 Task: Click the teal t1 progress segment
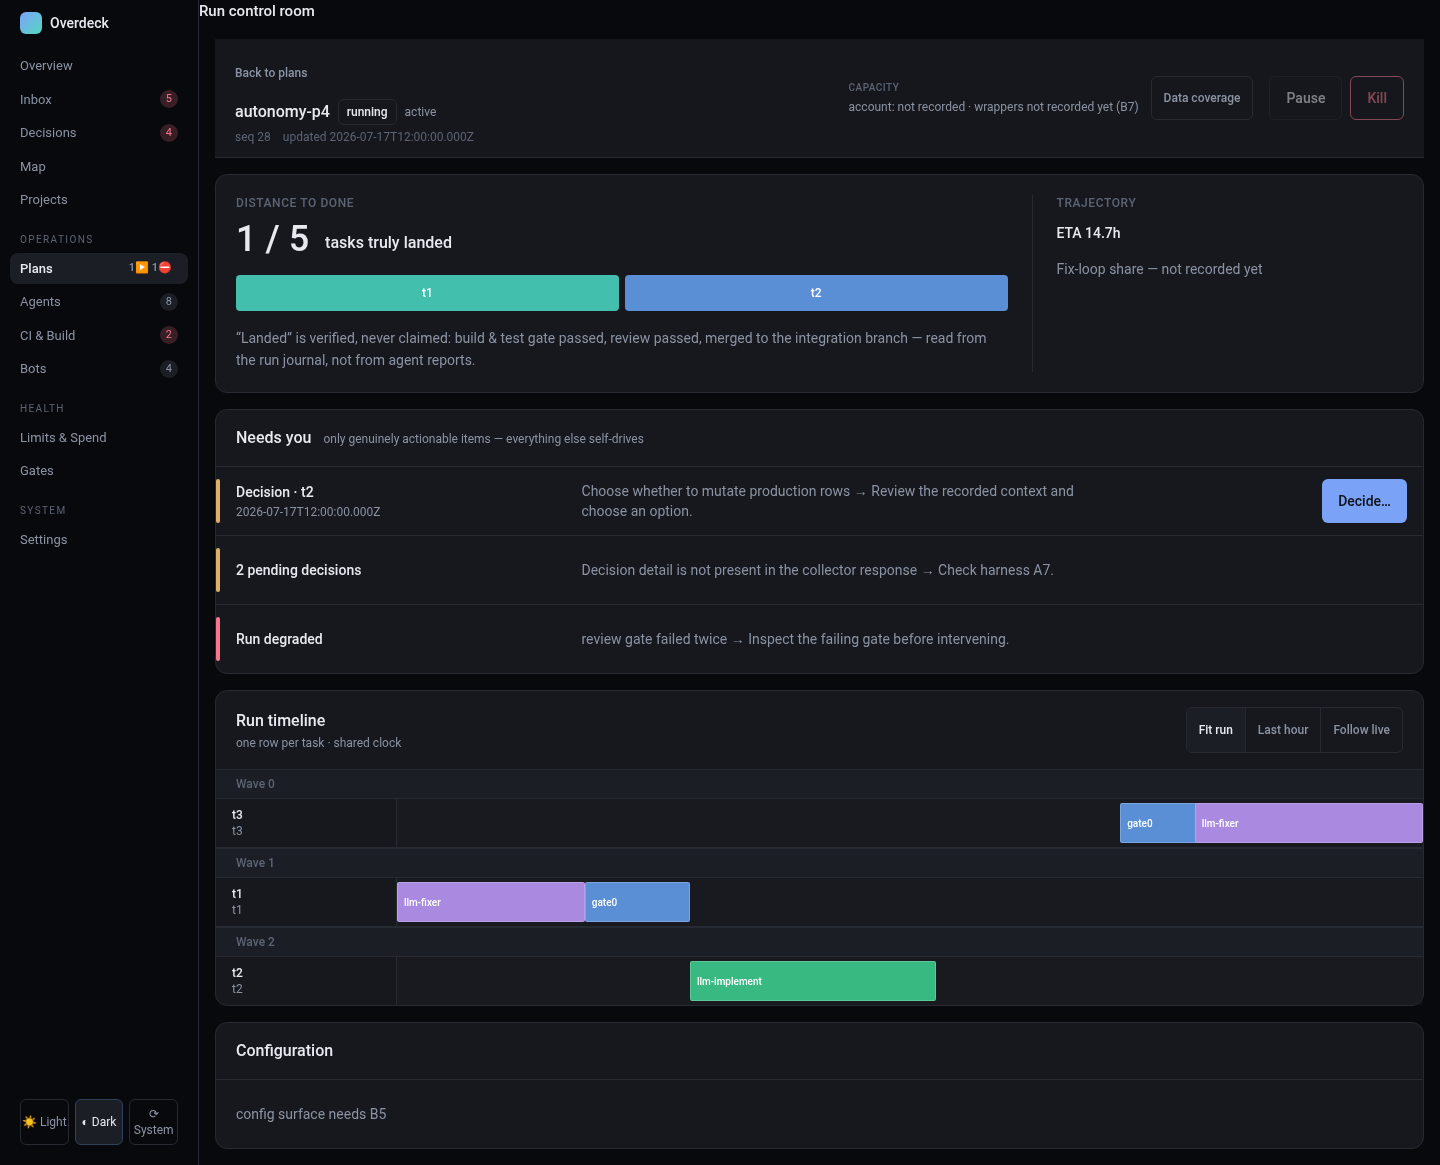427,293
